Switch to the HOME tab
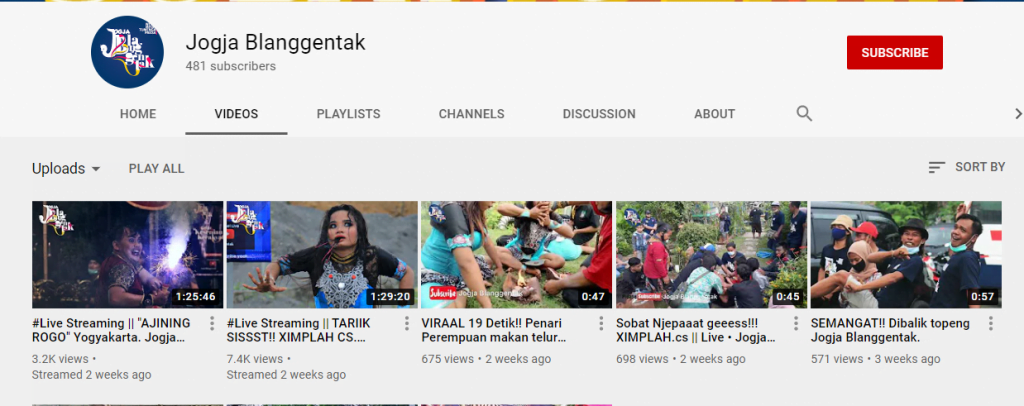Image resolution: width=1024 pixels, height=406 pixels. [138, 114]
